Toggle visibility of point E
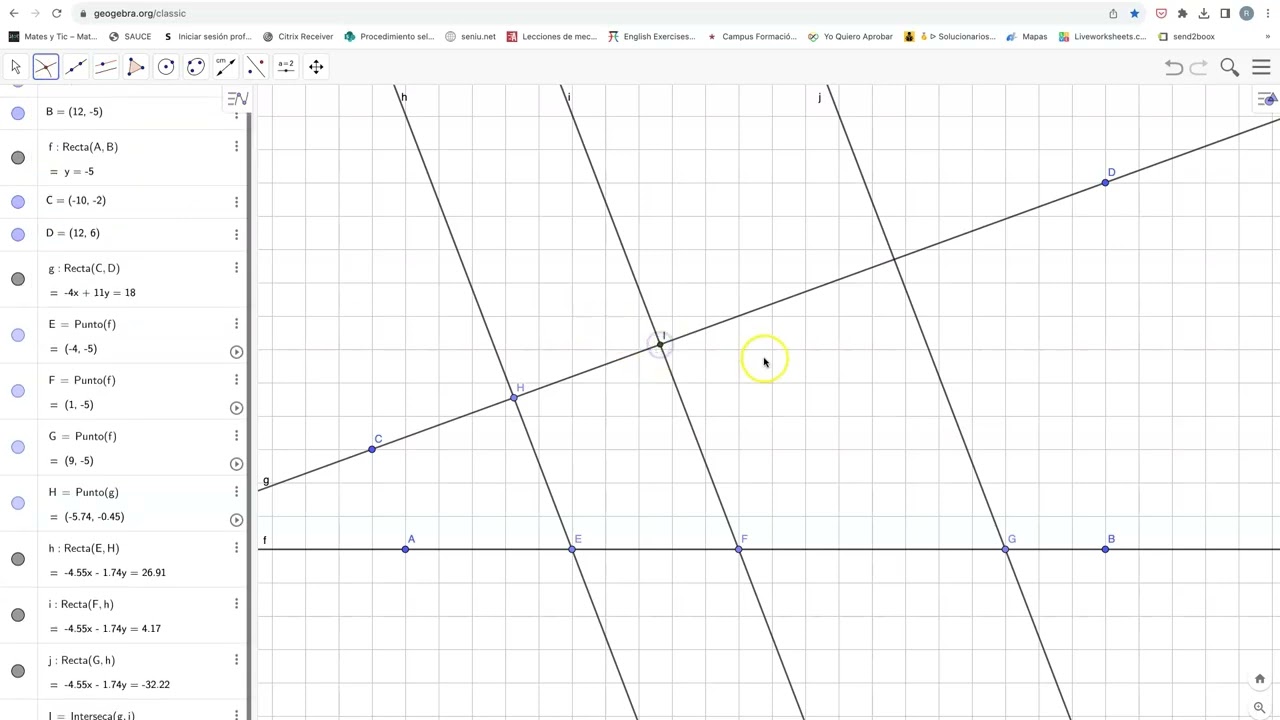 [18, 335]
